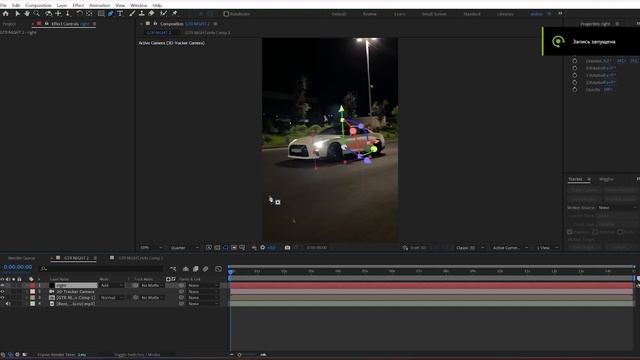Open the viewer magnification dropdown

(151, 247)
